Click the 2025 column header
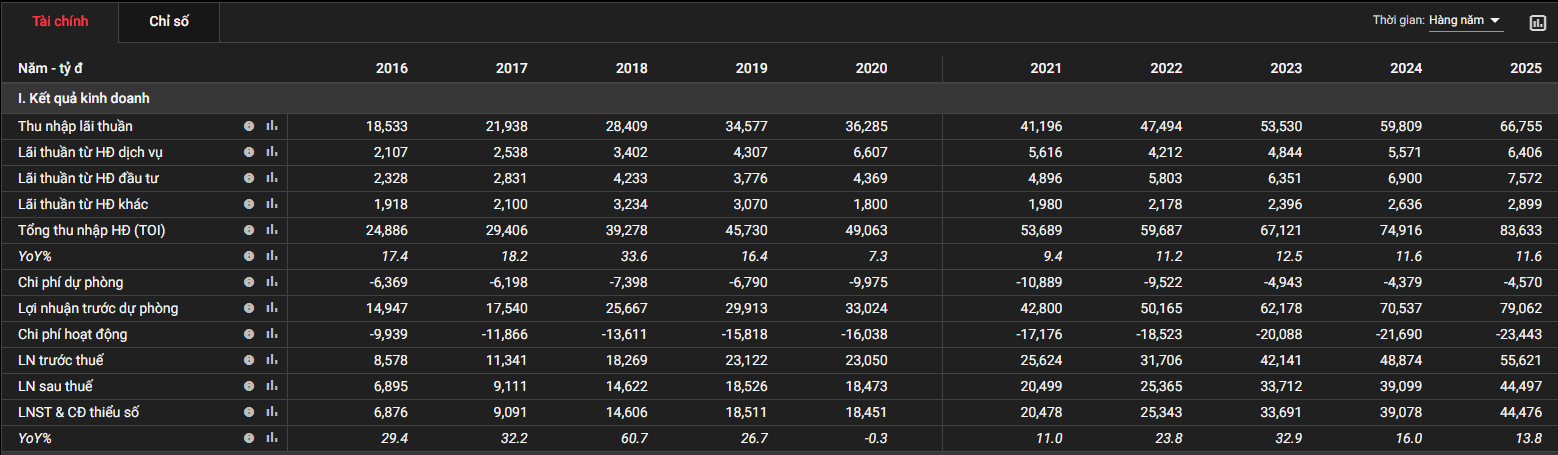Viewport: 1558px width, 455px height. 1526,68
